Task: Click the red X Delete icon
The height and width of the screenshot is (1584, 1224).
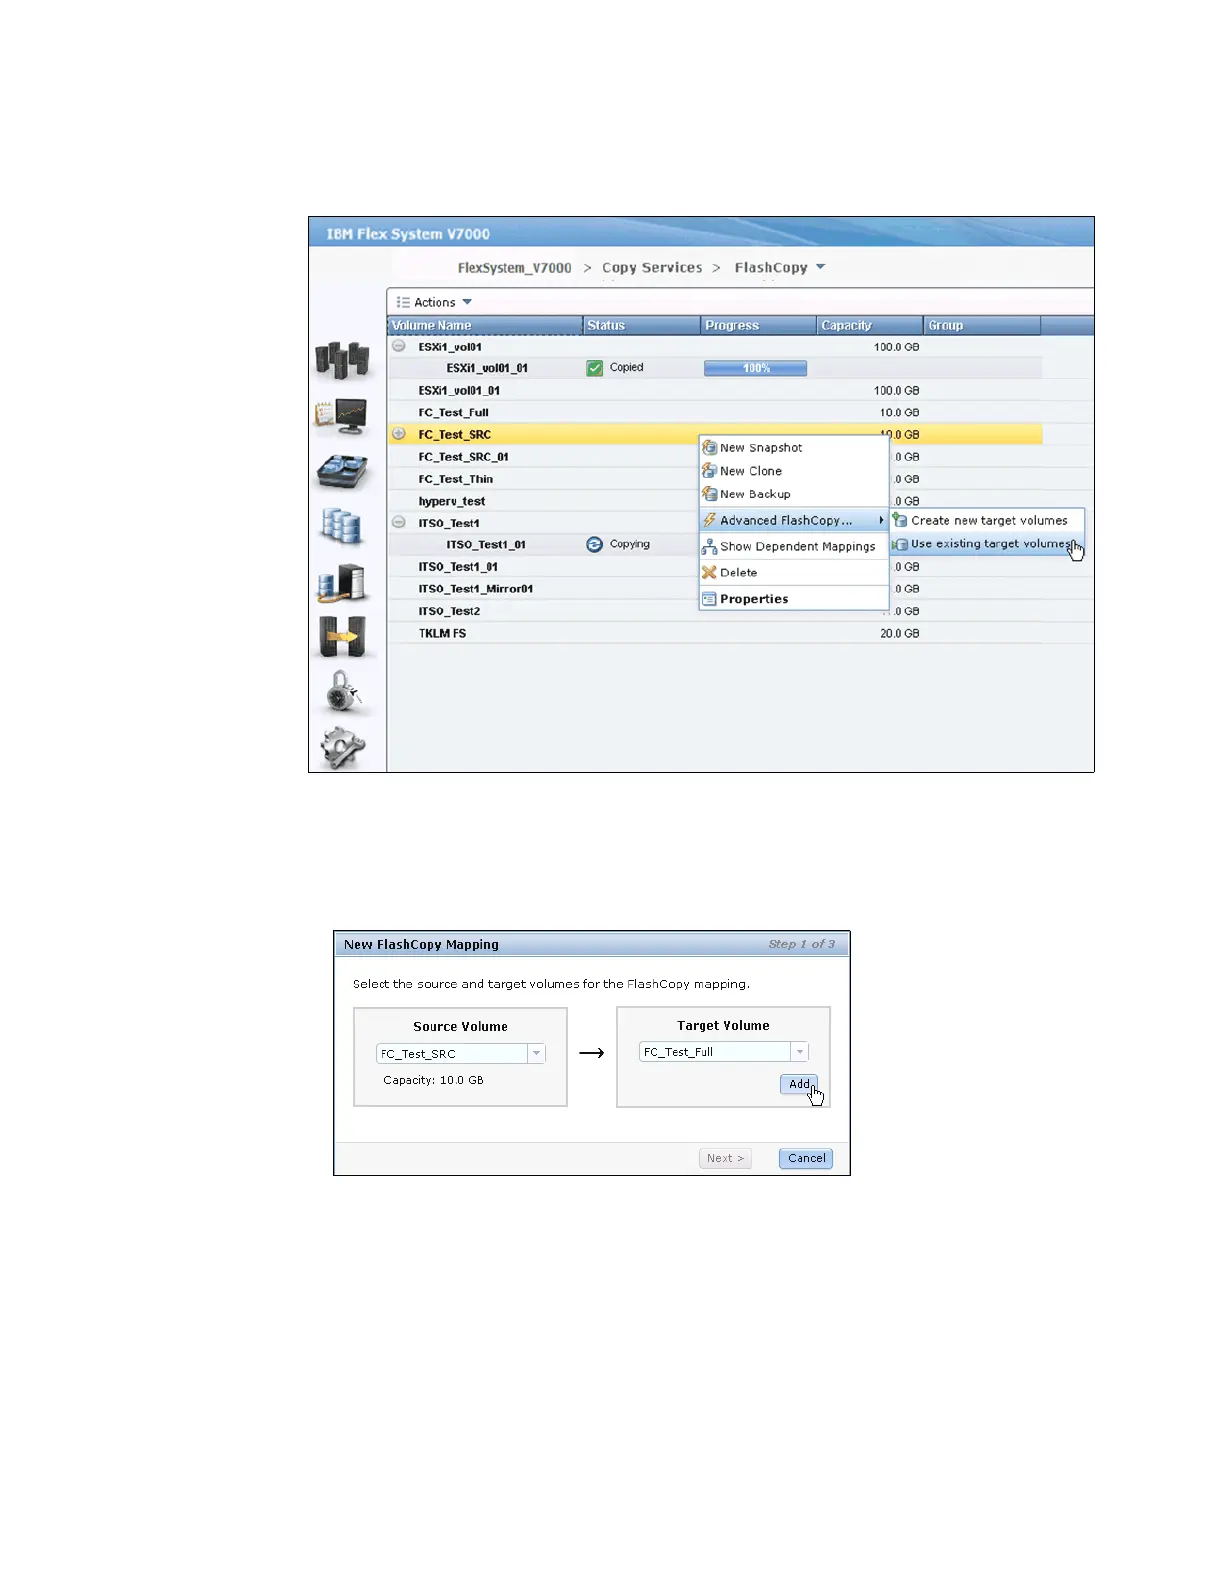Action: click(709, 572)
